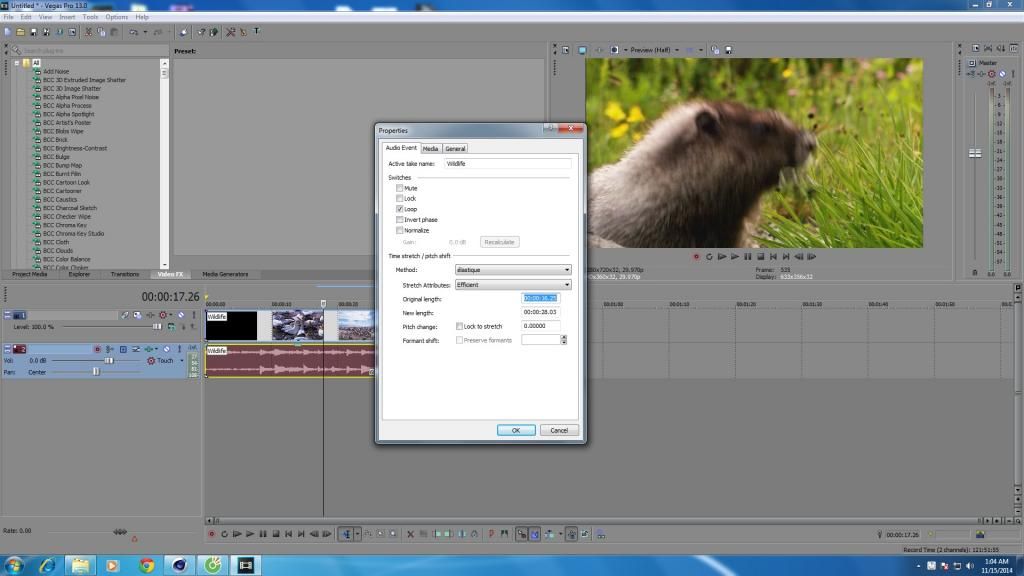Click the Active take name field

[x=507, y=164]
